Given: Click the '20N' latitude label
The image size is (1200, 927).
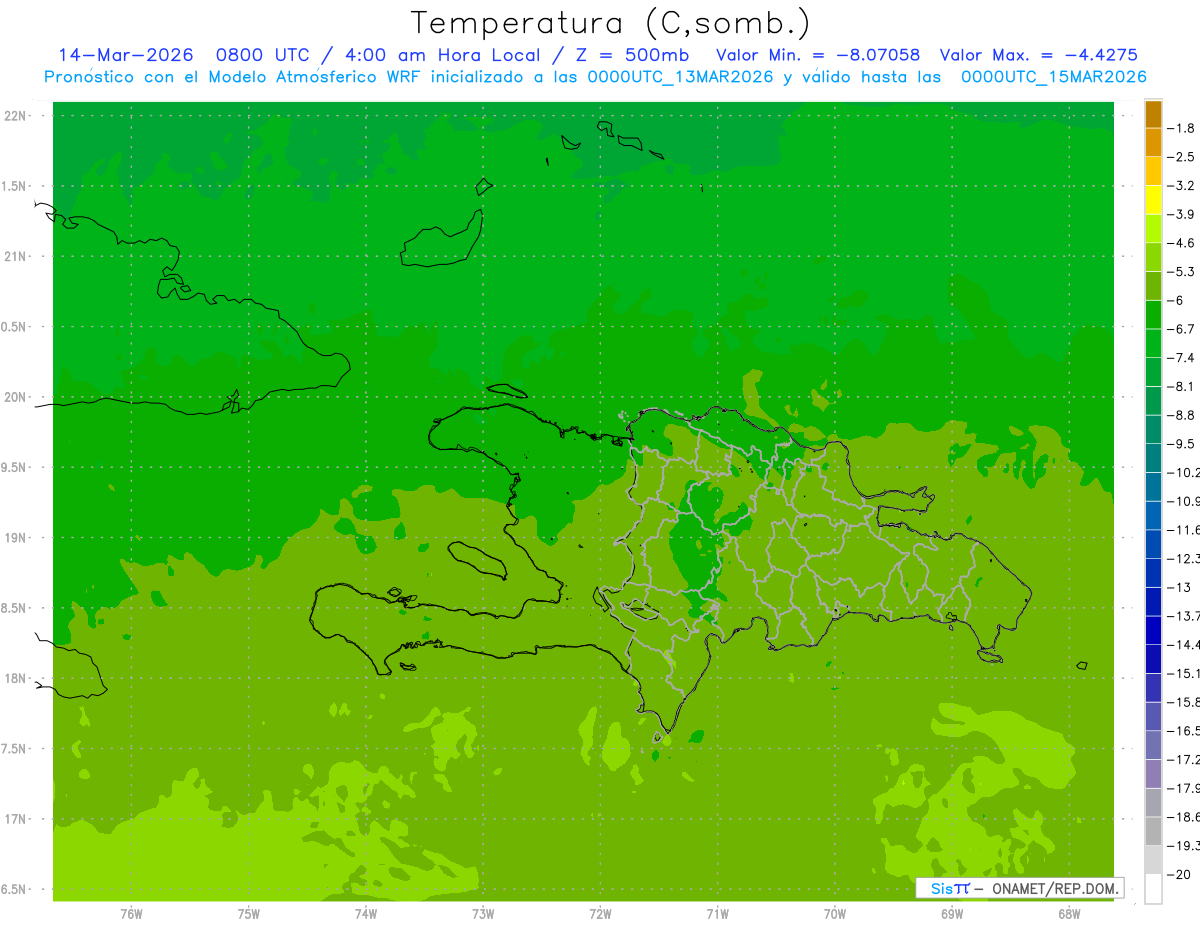Looking at the screenshot, I should 17,397.
